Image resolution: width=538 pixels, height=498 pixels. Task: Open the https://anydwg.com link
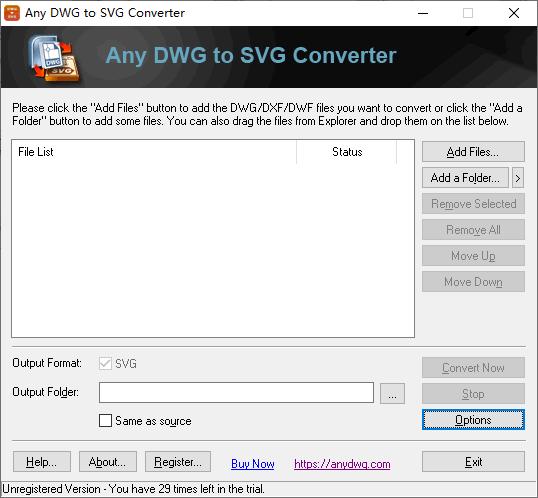(342, 464)
